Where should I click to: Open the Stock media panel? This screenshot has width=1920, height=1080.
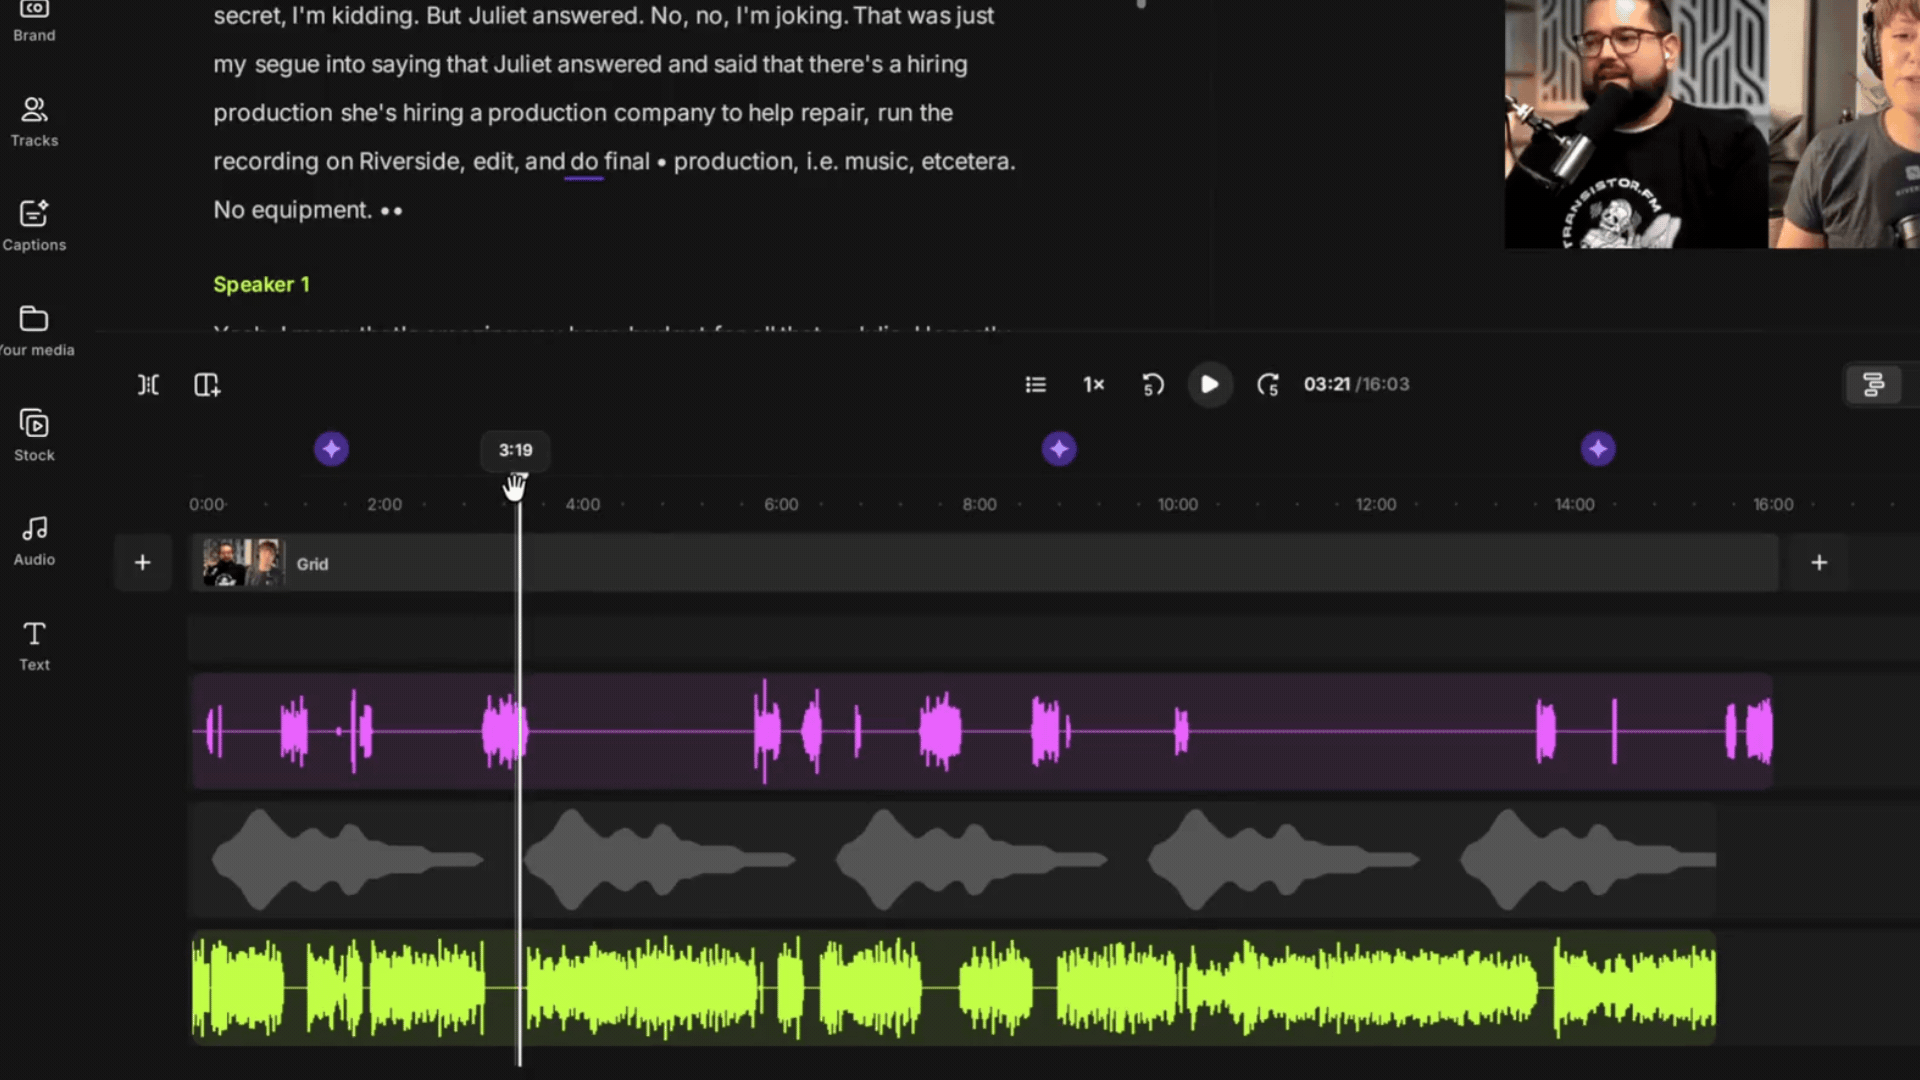pos(34,436)
